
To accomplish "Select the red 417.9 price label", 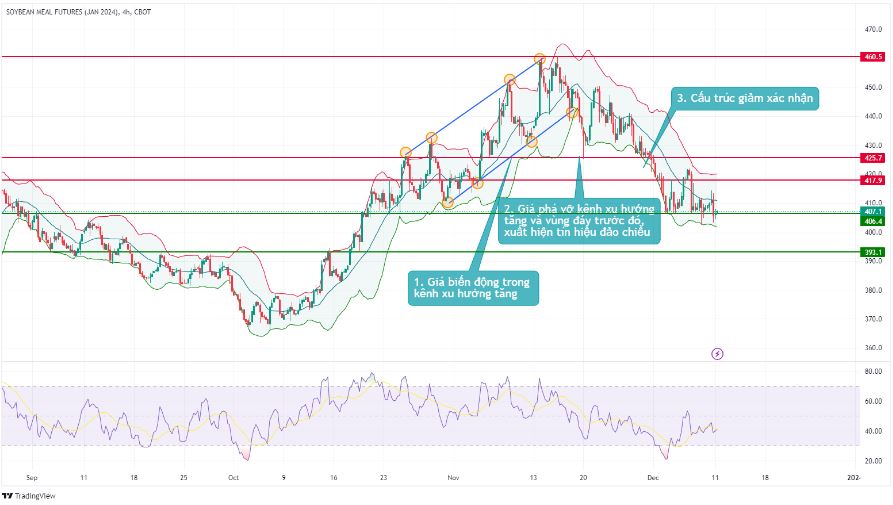I will point(872,180).
